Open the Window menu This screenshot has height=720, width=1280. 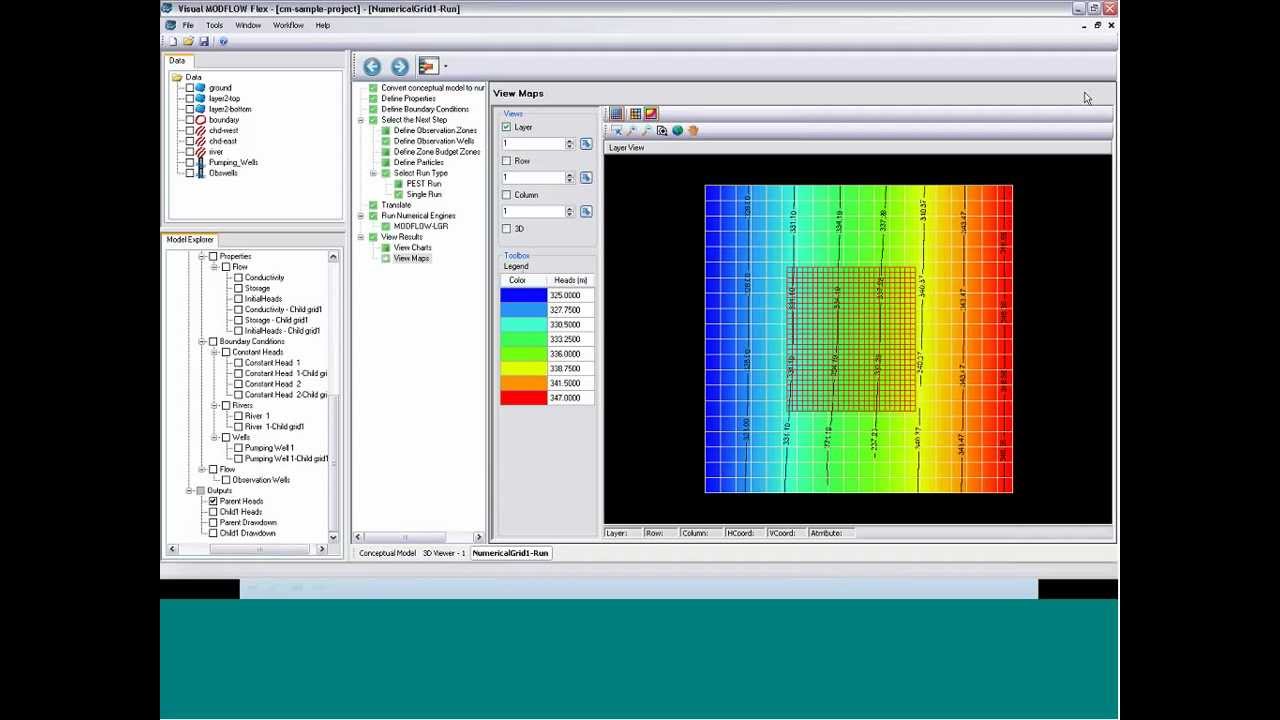point(248,25)
